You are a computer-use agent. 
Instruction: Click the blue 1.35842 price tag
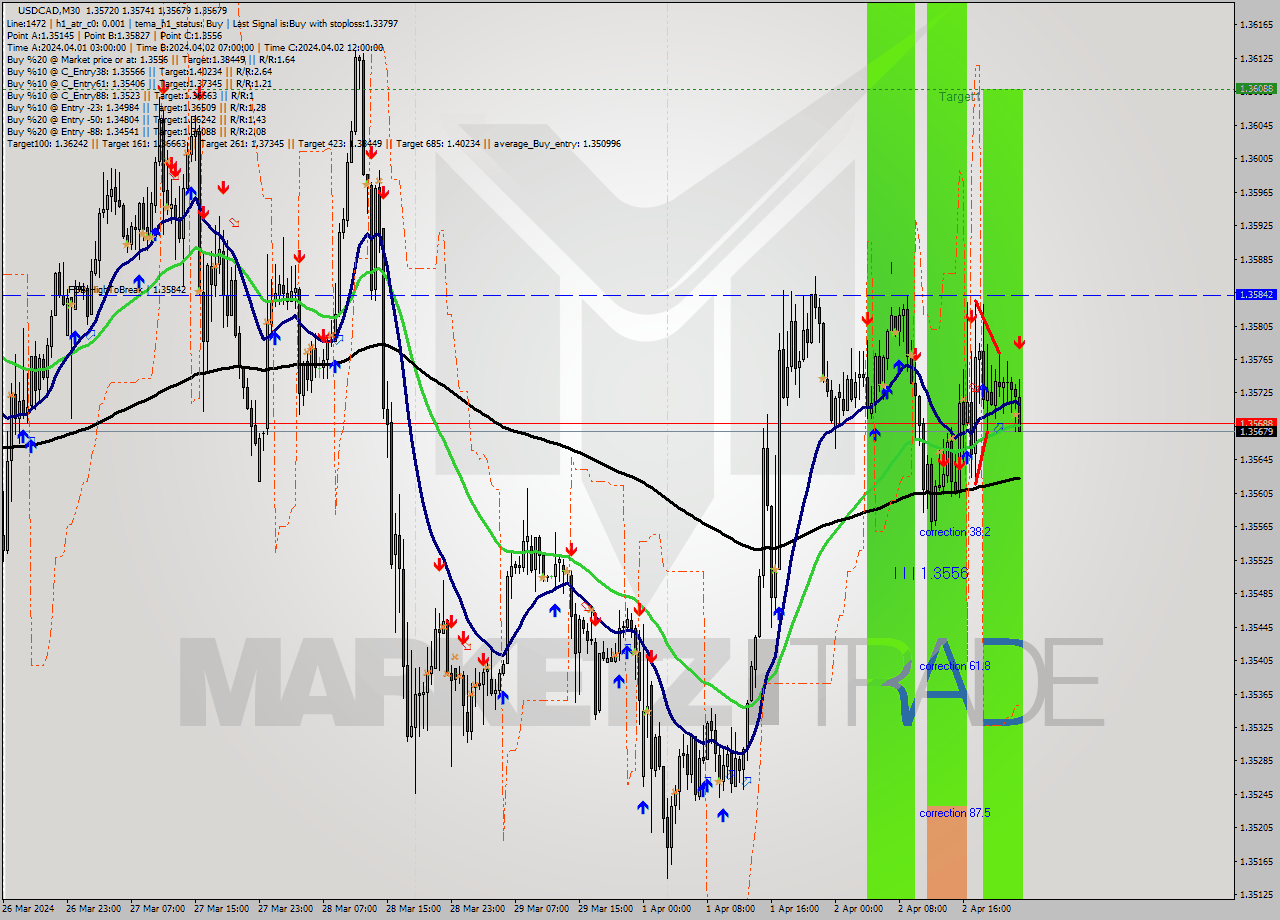[x=1256, y=295]
